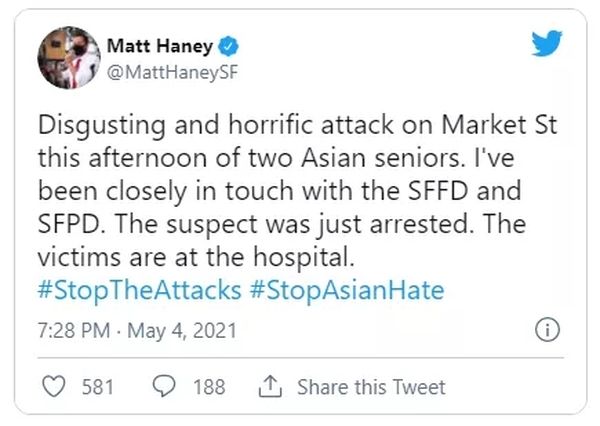Screen dimensions: 600x426
Task: Open the @MattHaneySF handle link
Action: [165, 70]
